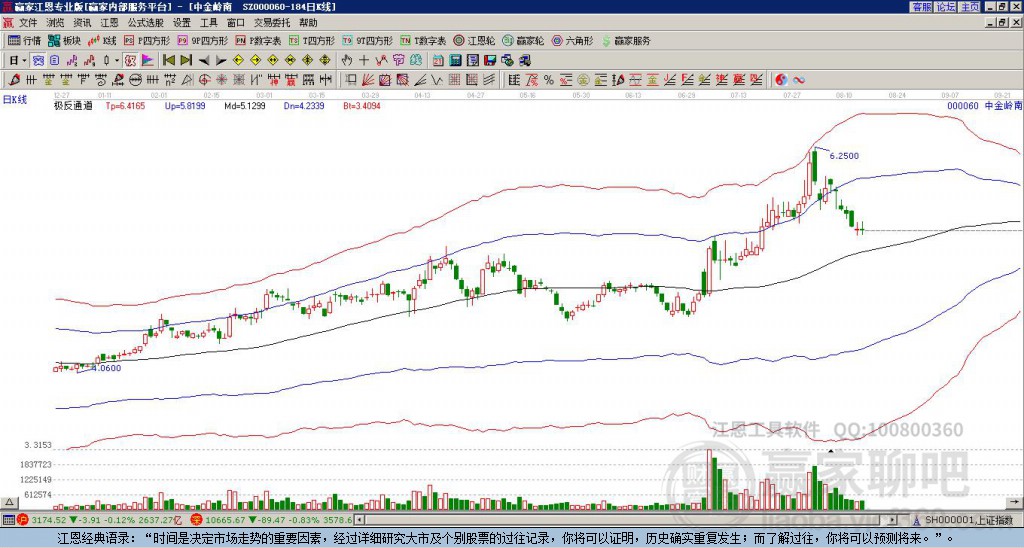This screenshot has width=1024, height=548.
Task: Open the 浏览 menu
Action: (56, 23)
